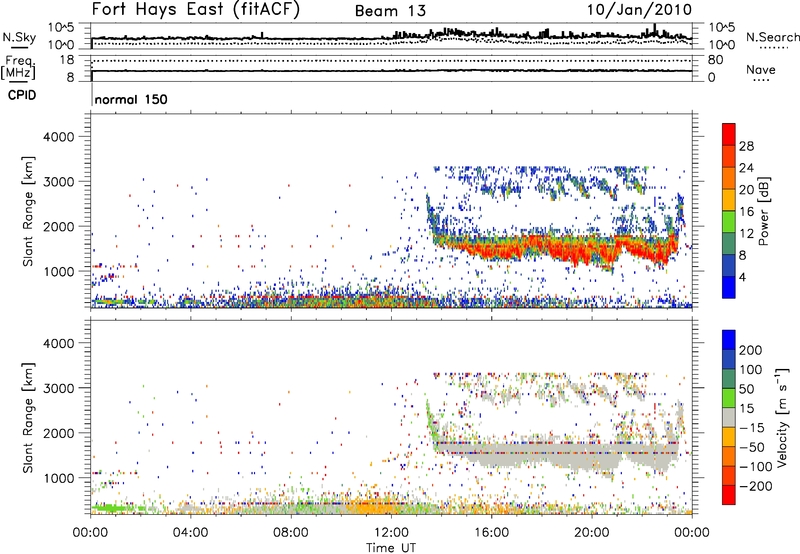Click the "1000" tick of the power panel
Viewport: 800px width, 554px height.
(58, 271)
